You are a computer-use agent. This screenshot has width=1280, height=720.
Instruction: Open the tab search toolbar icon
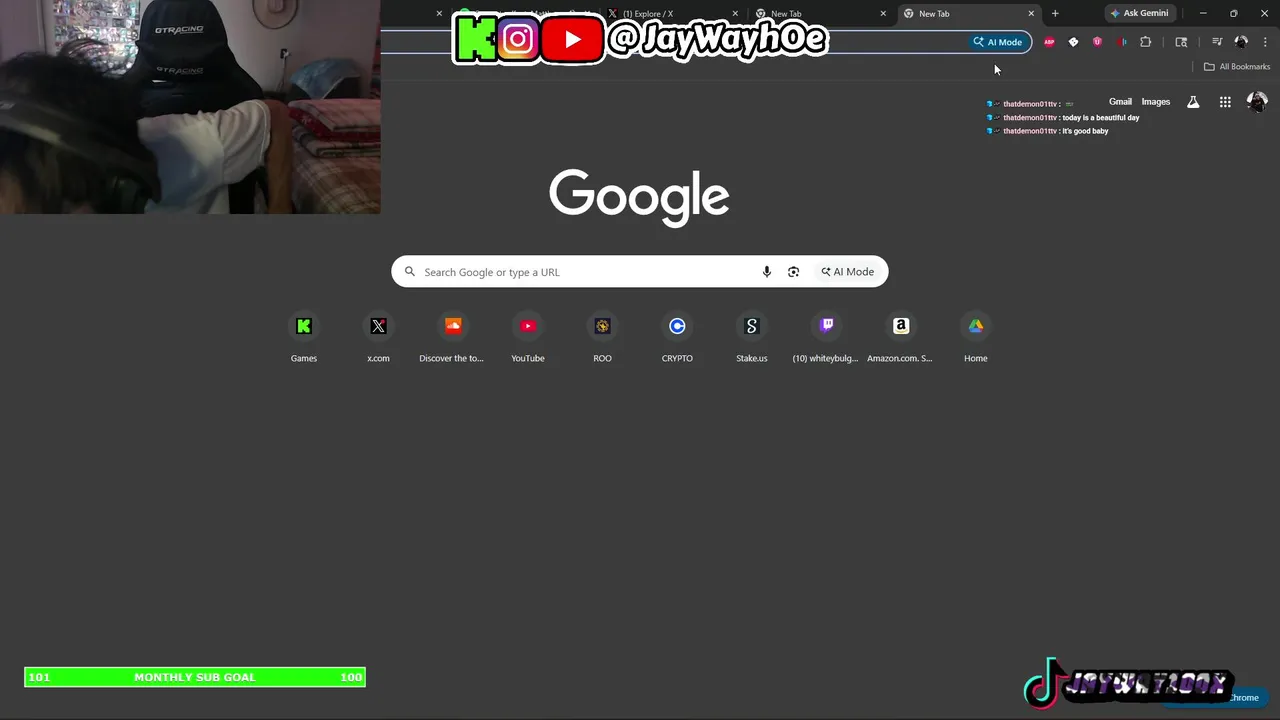click(1181, 42)
